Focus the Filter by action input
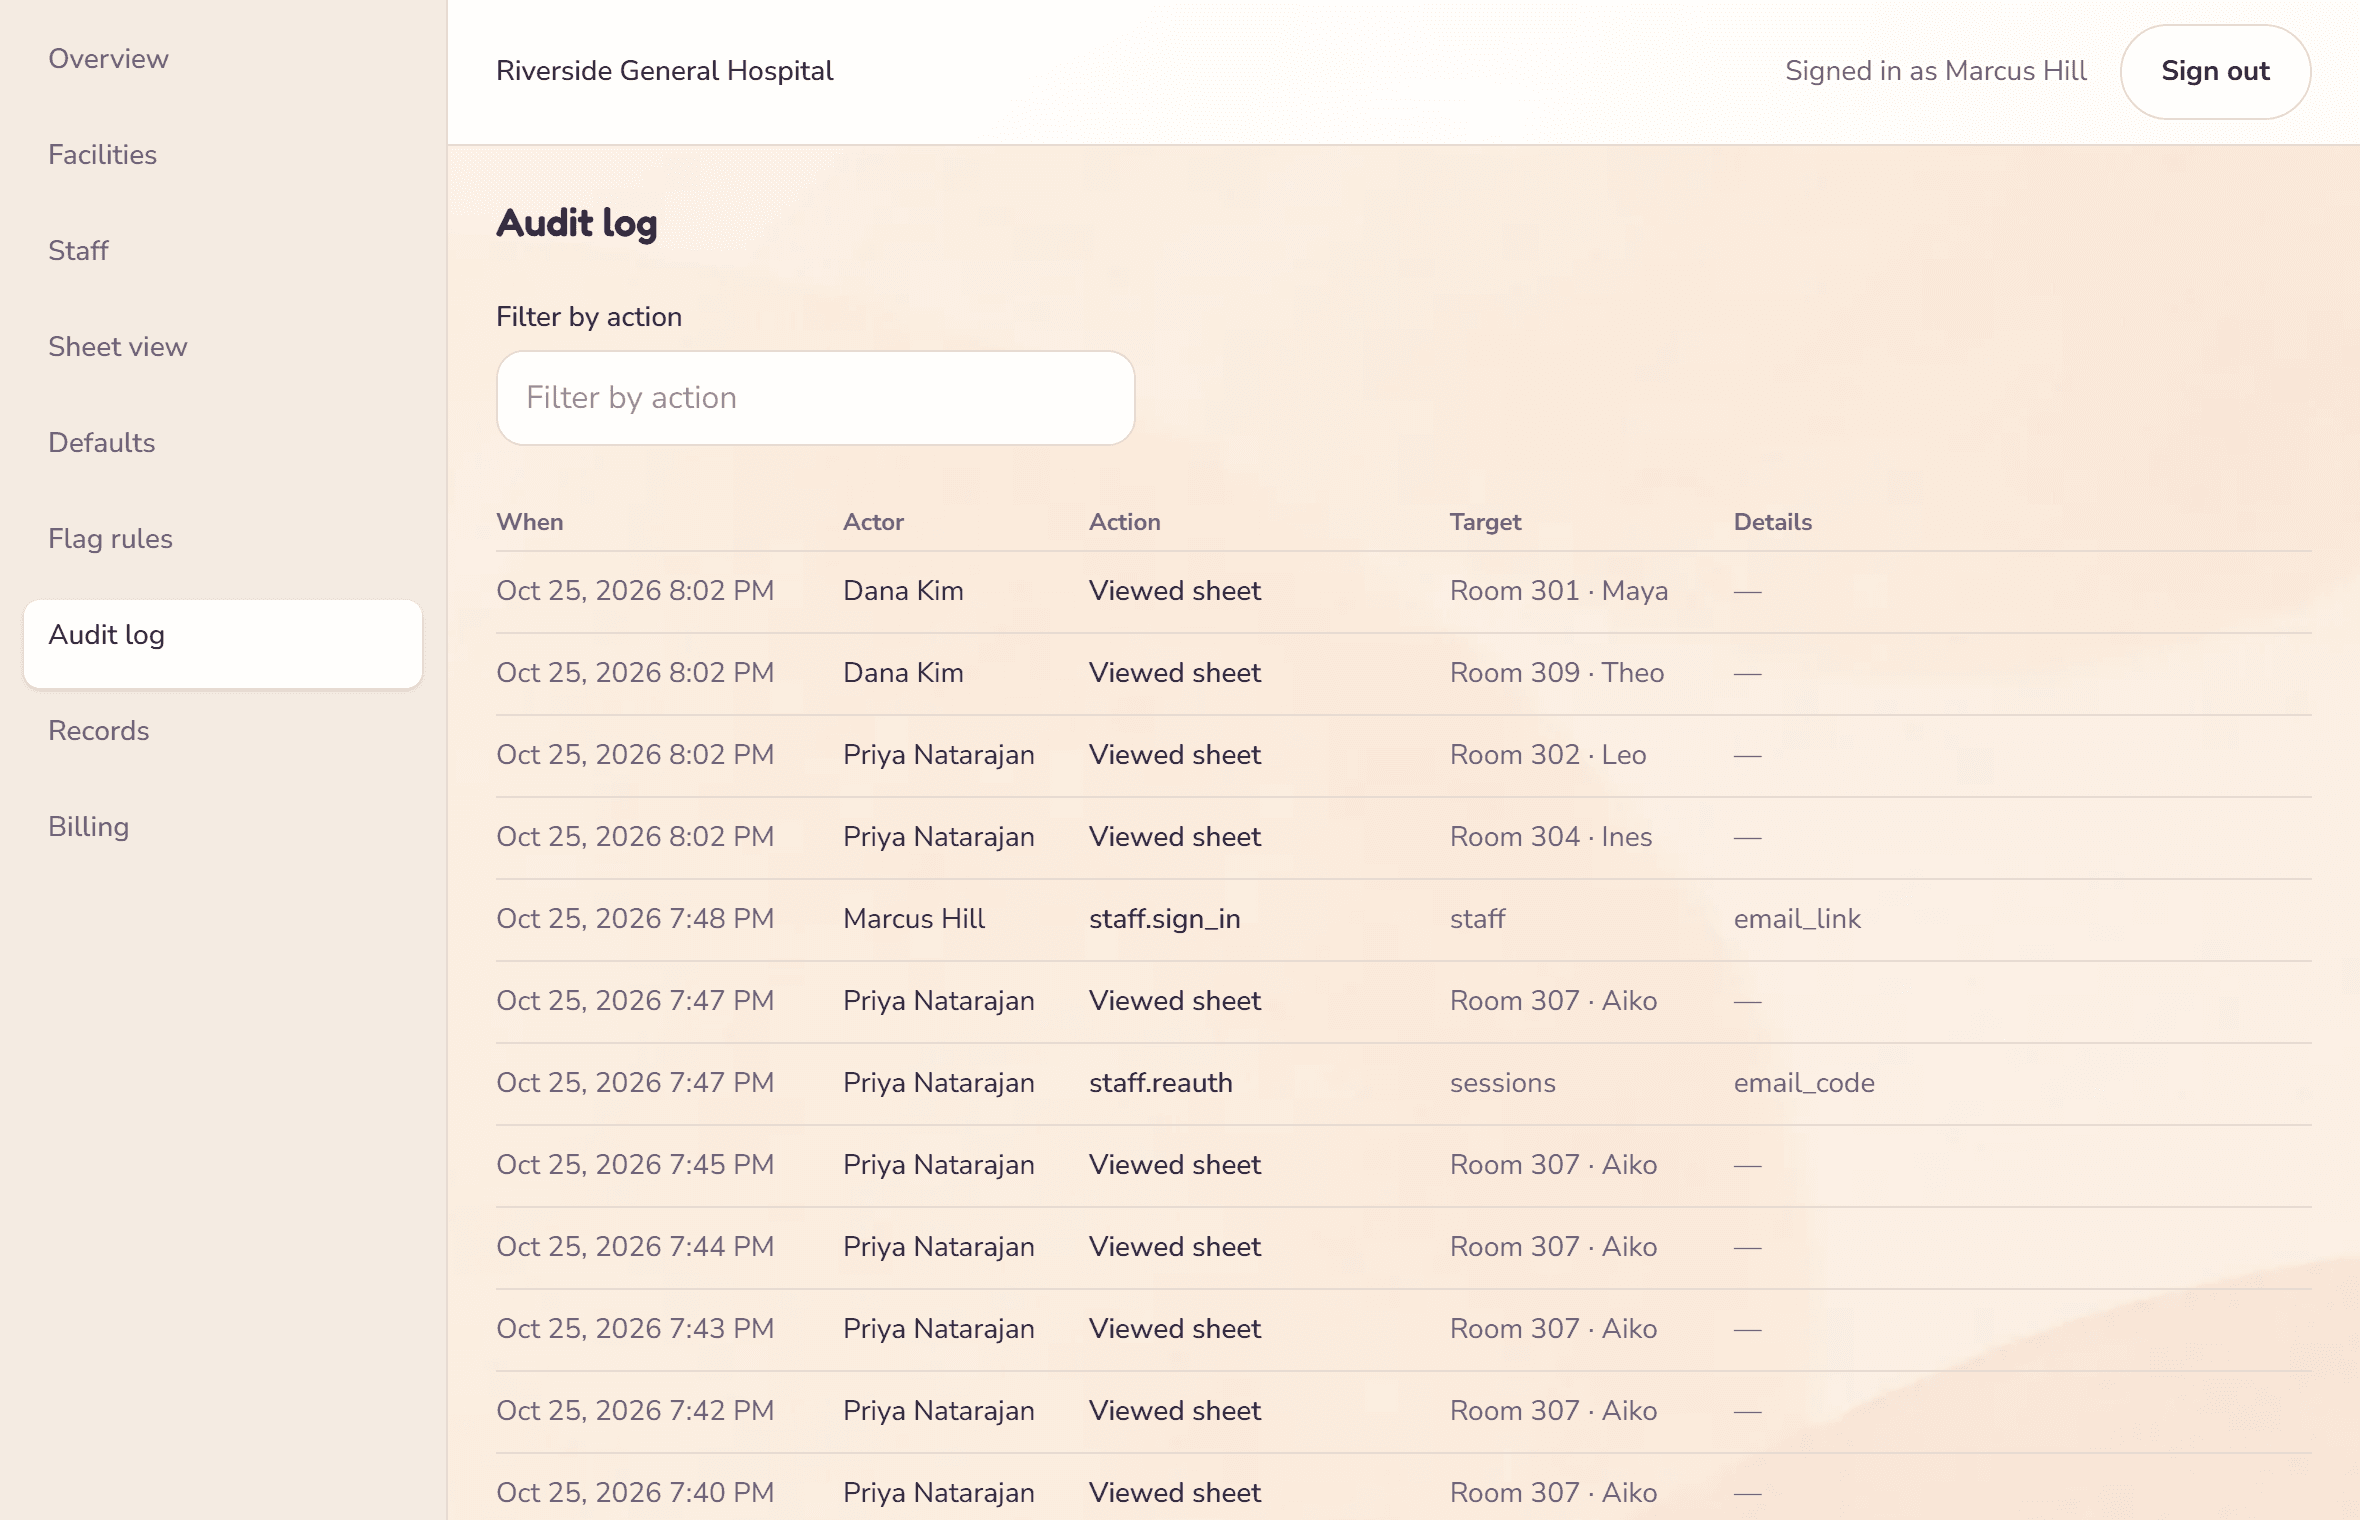The width and height of the screenshot is (2360, 1520). tap(816, 398)
